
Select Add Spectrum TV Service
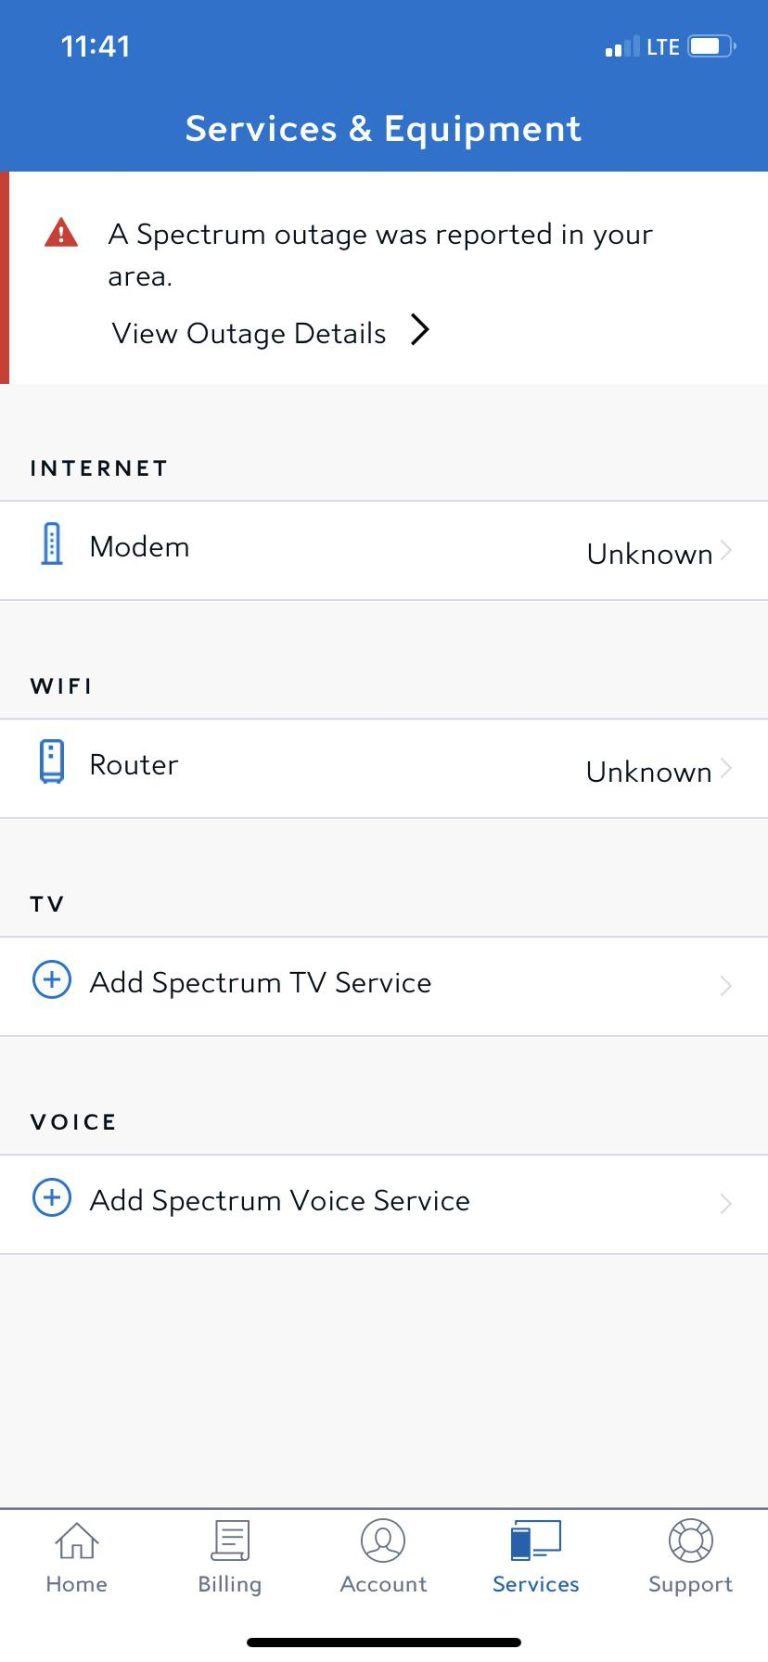(261, 983)
